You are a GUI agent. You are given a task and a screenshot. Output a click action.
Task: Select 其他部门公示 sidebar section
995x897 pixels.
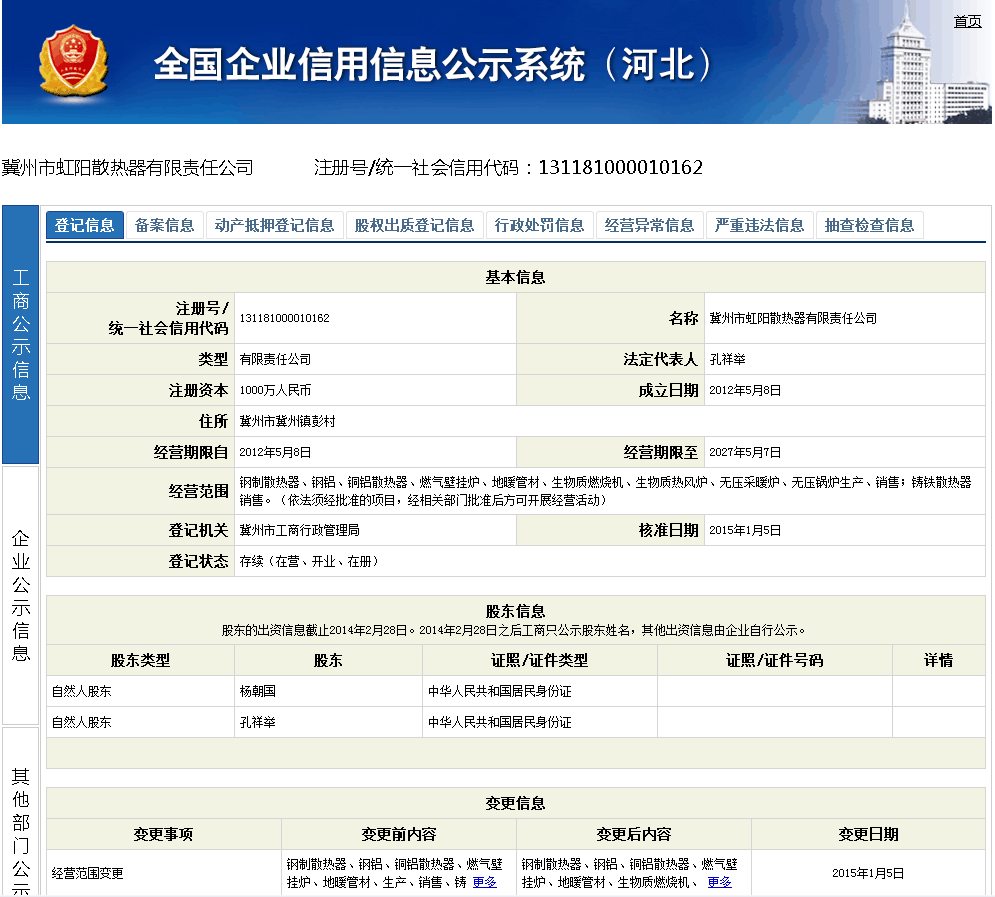click(21, 813)
